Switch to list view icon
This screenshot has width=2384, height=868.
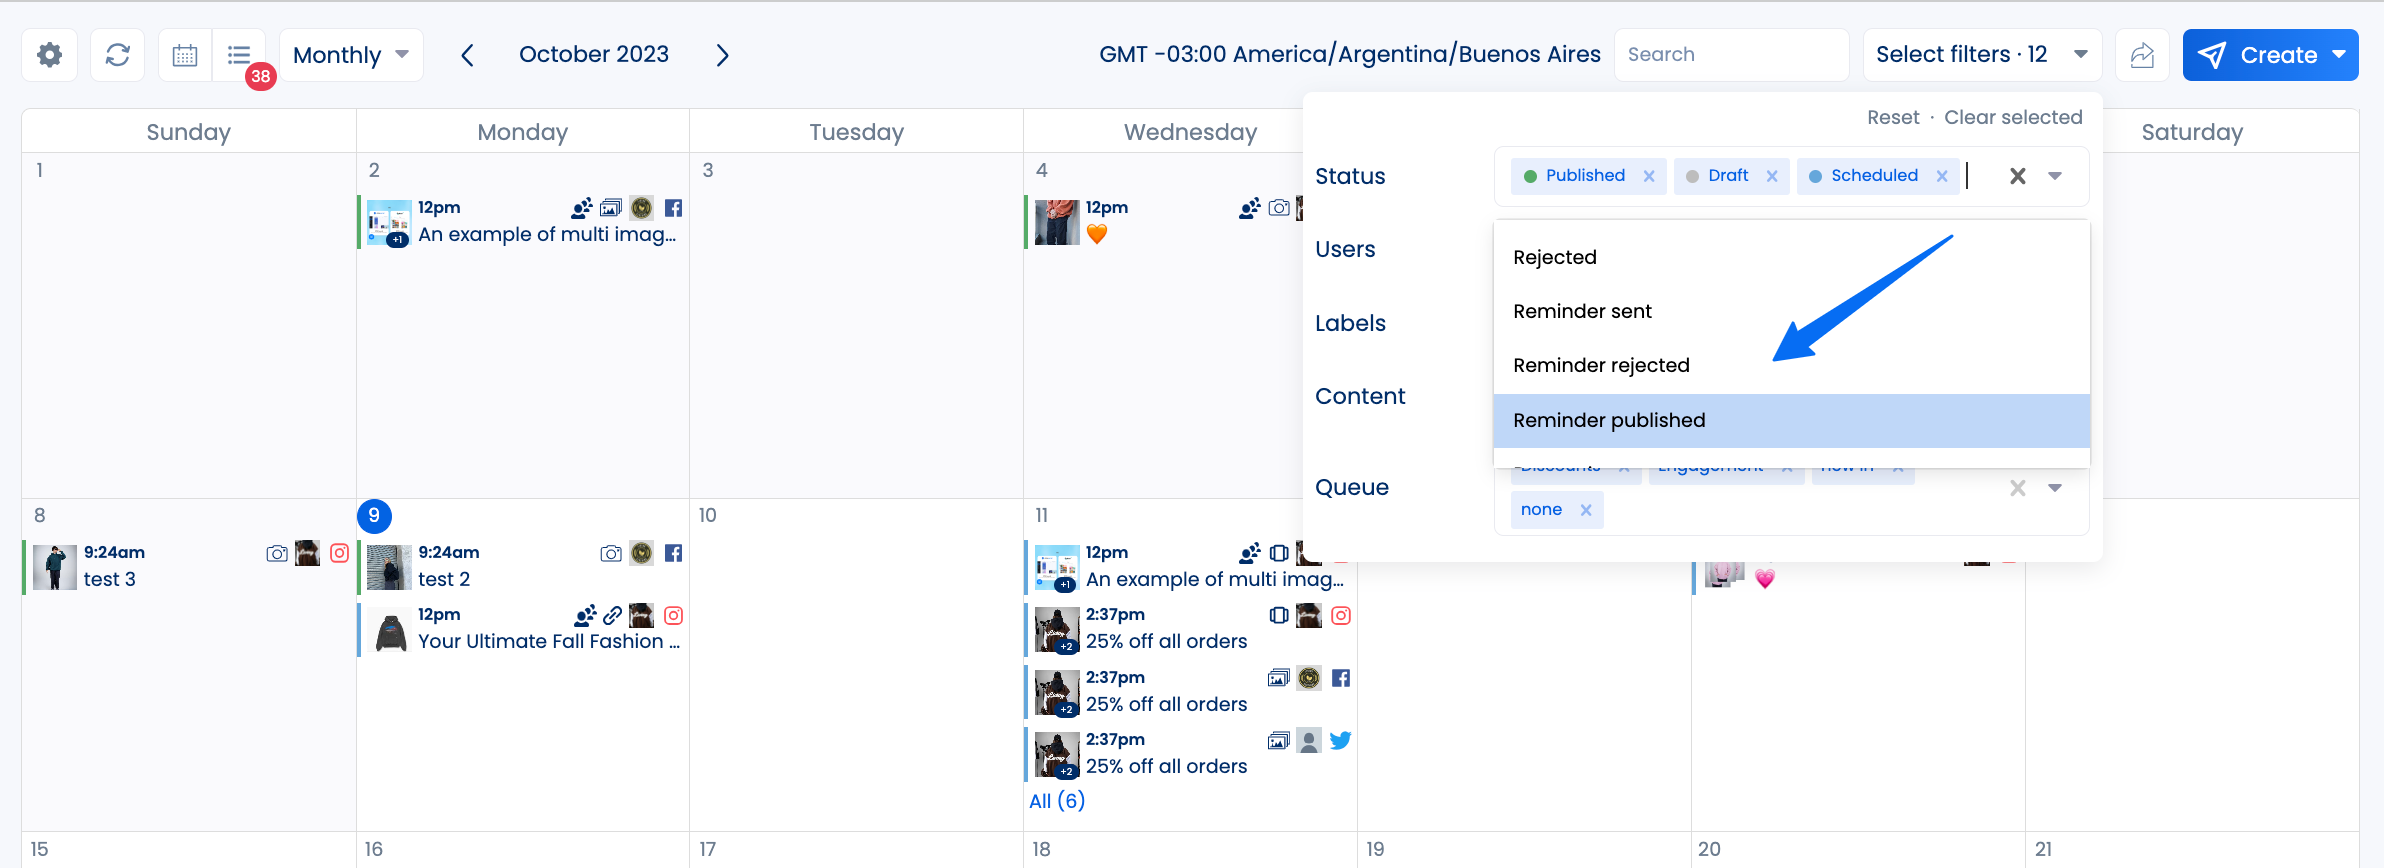click(239, 55)
